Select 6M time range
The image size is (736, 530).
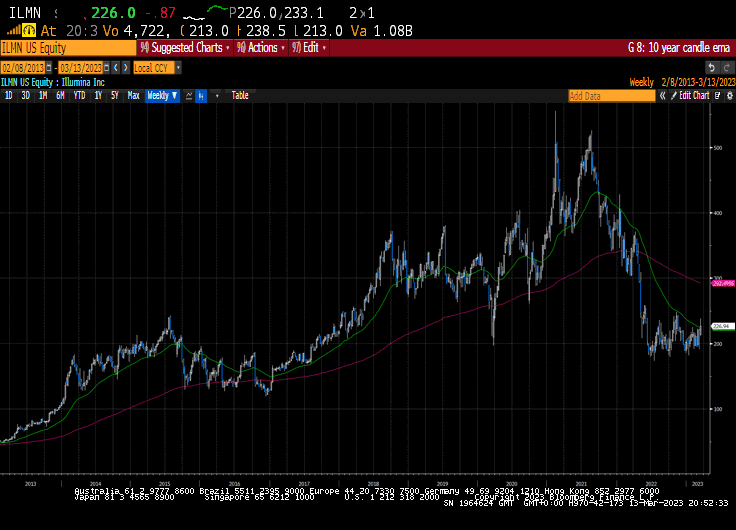coord(60,96)
